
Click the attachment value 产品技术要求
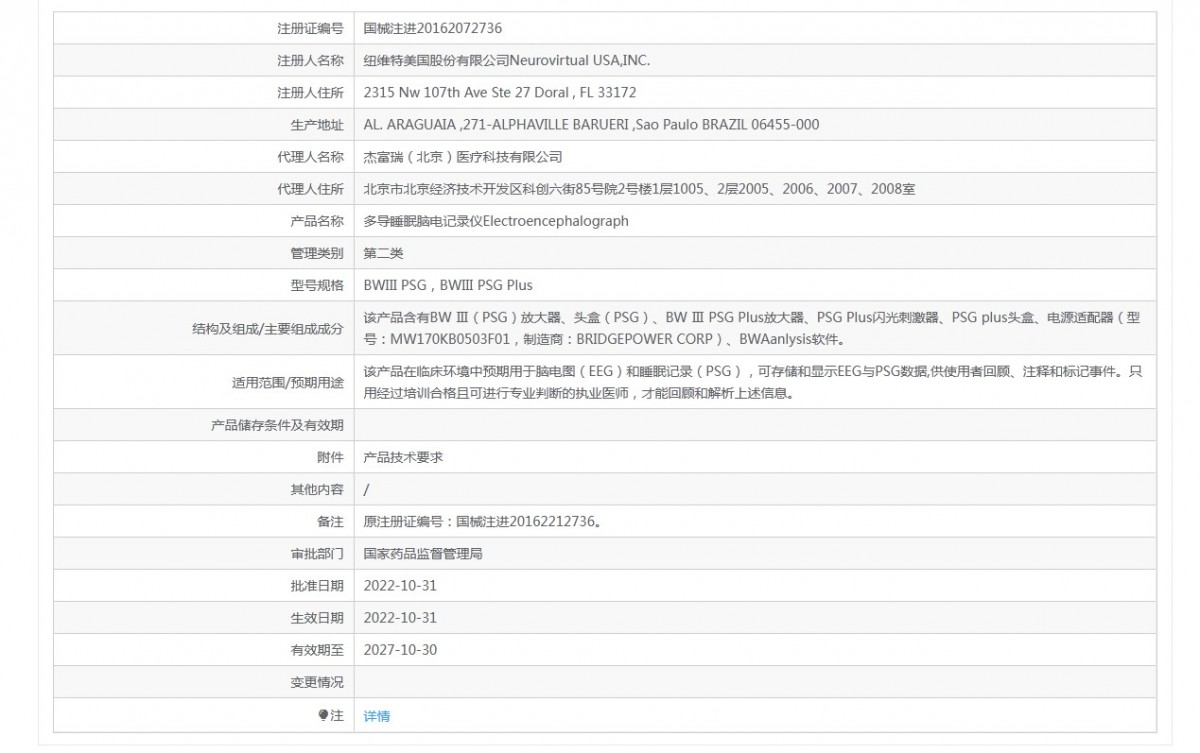pyautogui.click(x=404, y=457)
